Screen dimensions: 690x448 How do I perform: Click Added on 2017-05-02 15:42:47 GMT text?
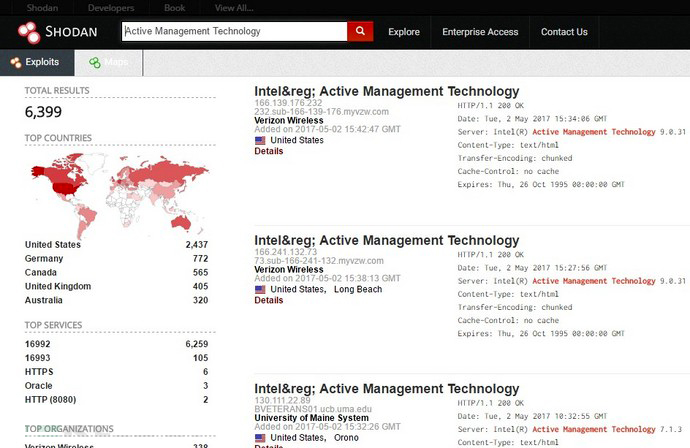327,129
